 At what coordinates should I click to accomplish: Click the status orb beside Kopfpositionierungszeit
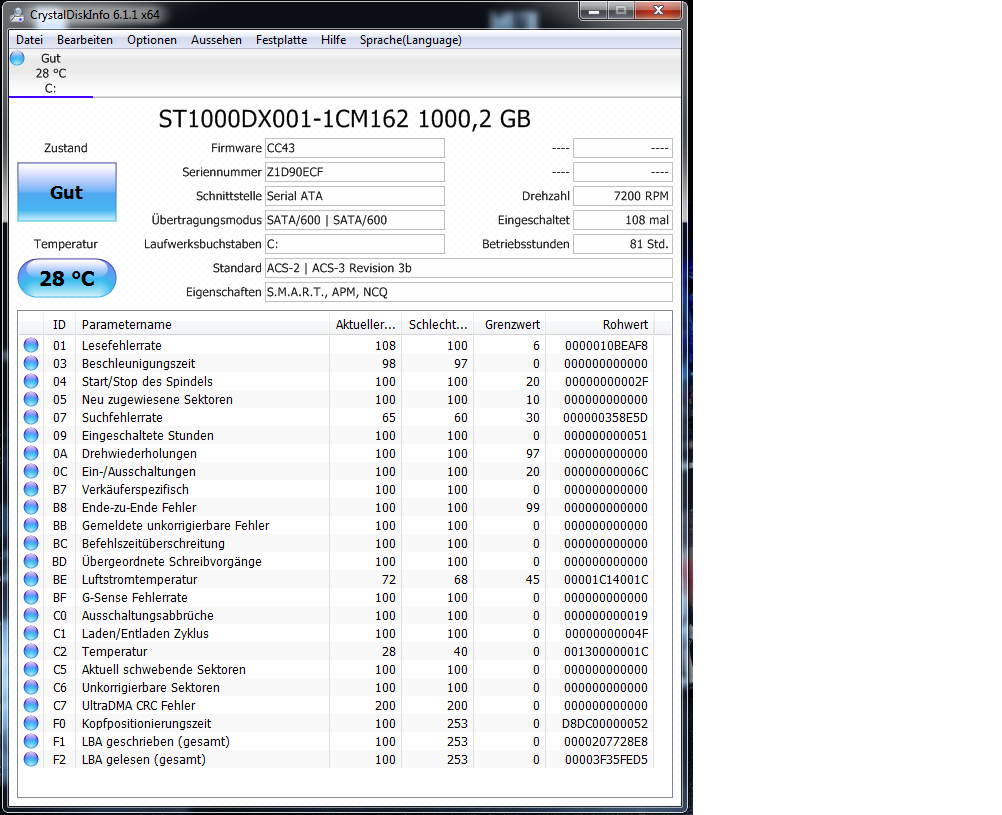click(31, 723)
